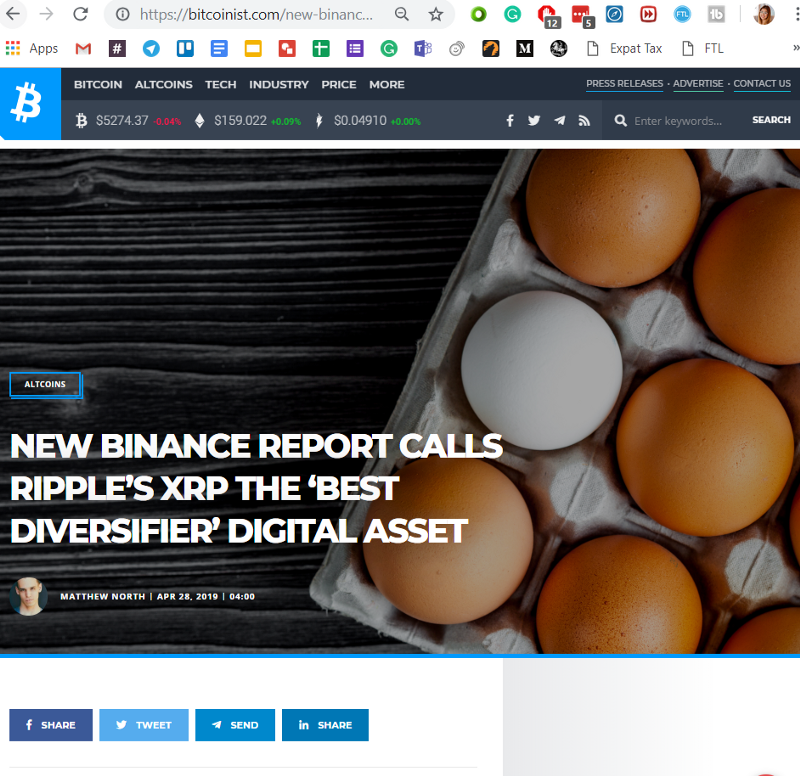Image resolution: width=800 pixels, height=776 pixels.
Task: Click the red fast-forward extension icon
Action: point(648,14)
